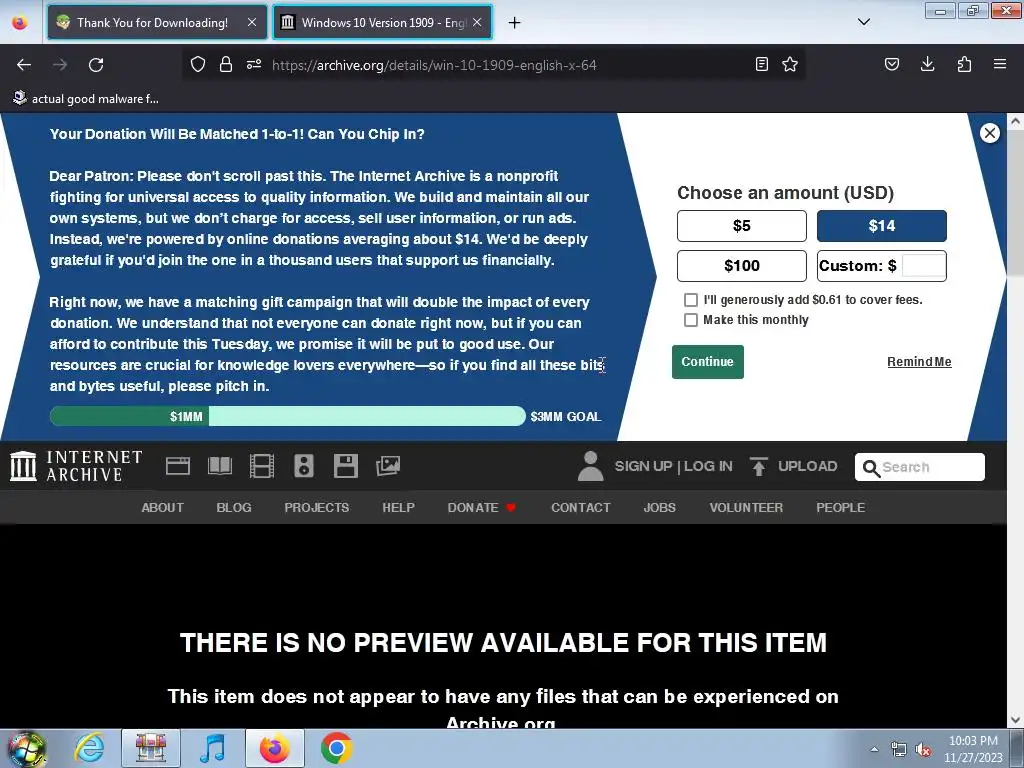The width and height of the screenshot is (1024, 768).
Task: Click the user avatar icon
Action: pyautogui.click(x=590, y=466)
